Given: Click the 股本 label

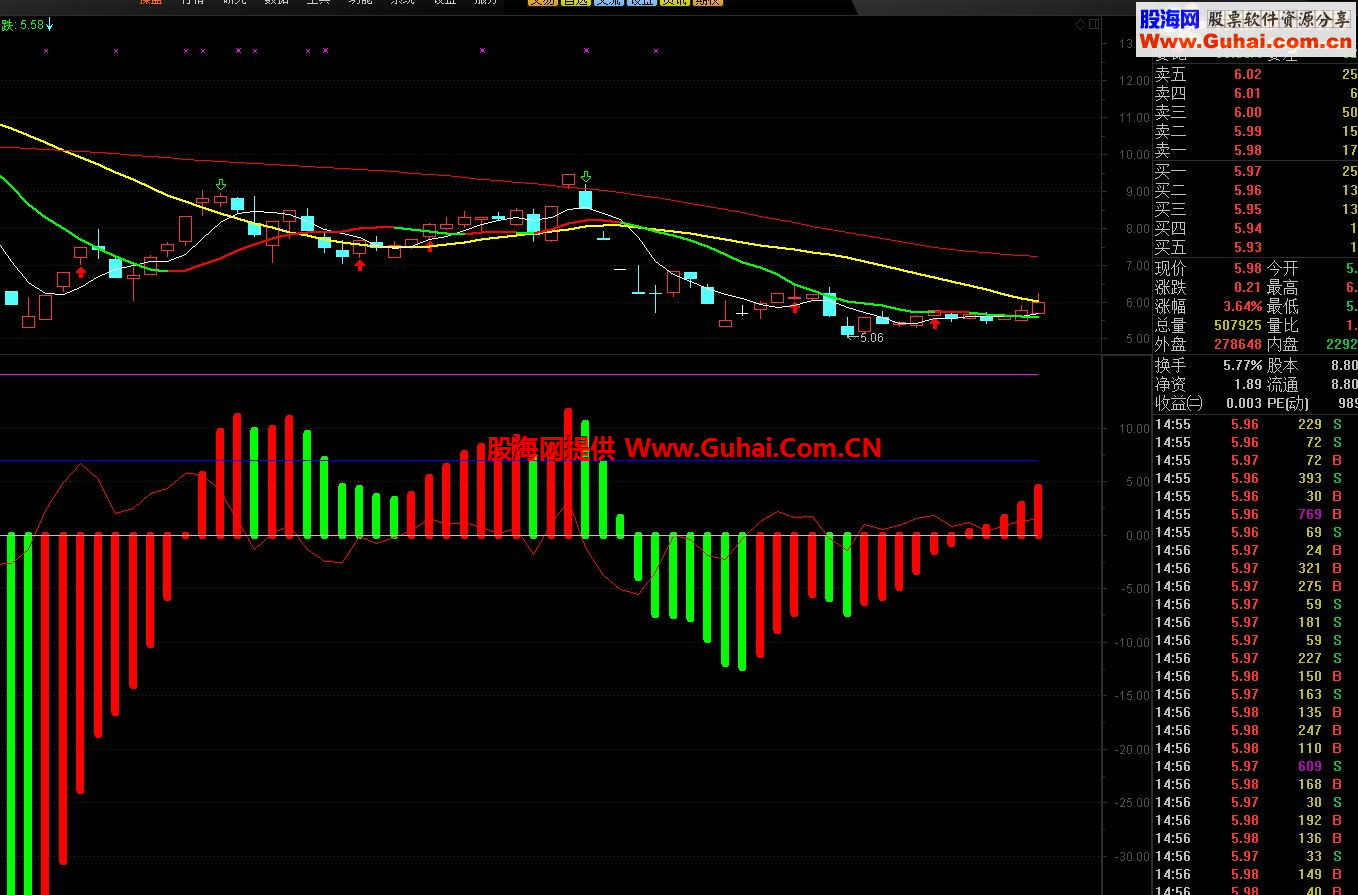Looking at the screenshot, I should coord(1283,366).
